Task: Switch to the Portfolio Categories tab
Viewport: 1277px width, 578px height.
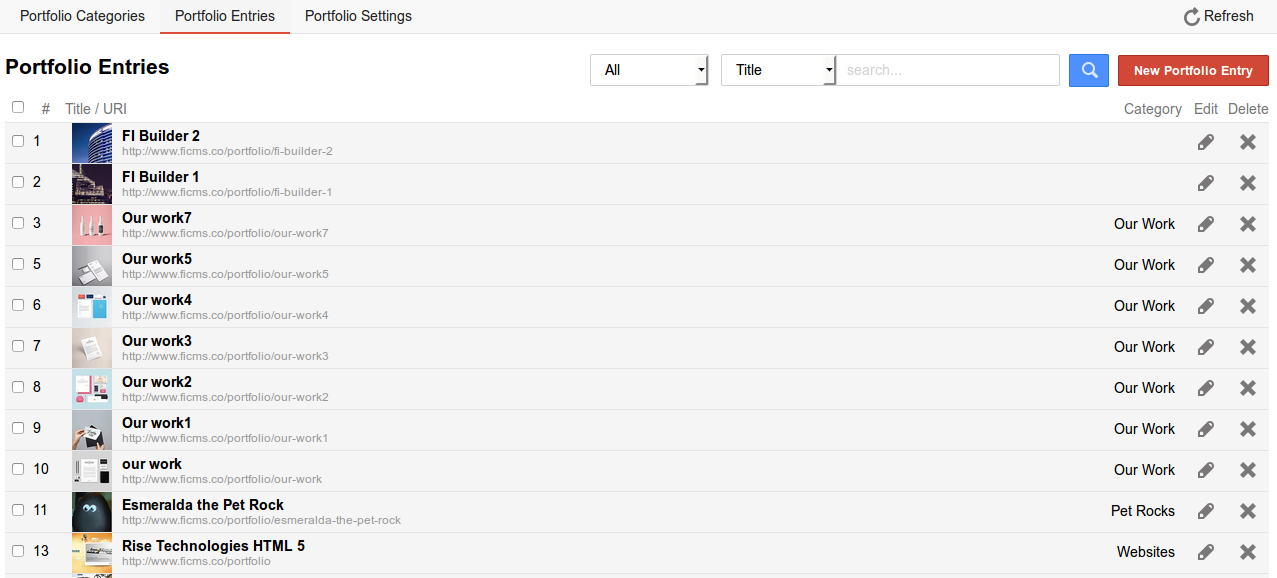Action: (x=82, y=16)
